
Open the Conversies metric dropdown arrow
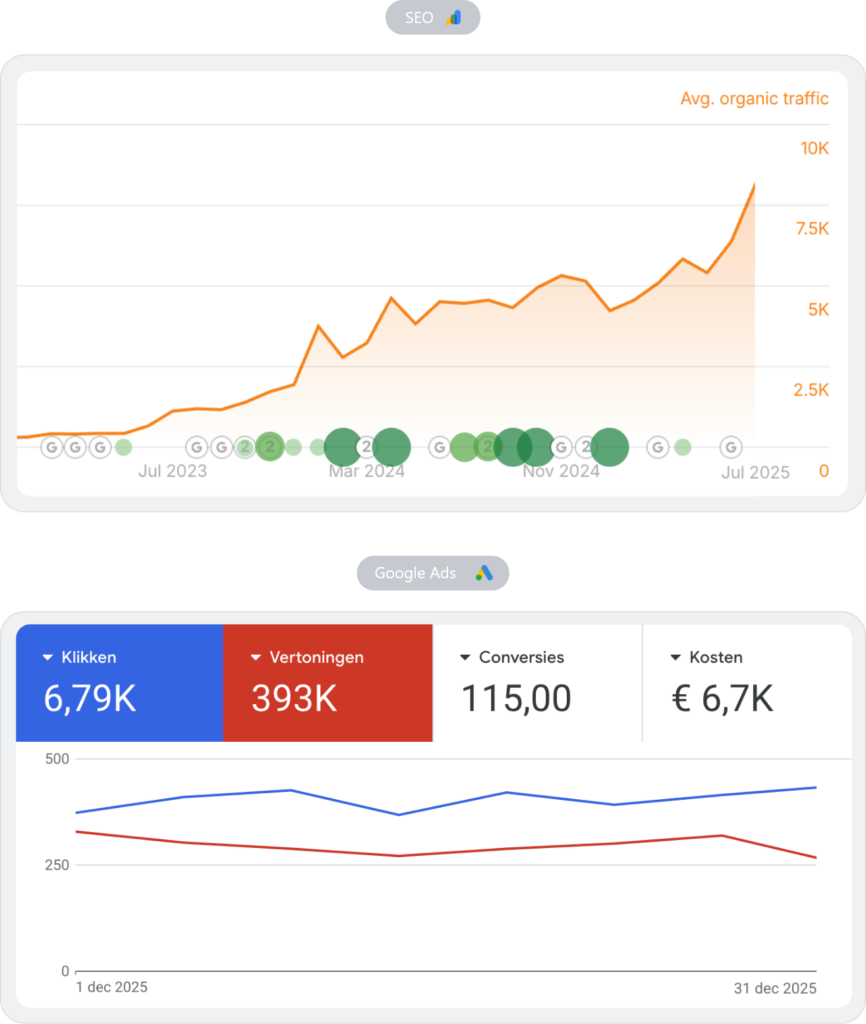click(465, 658)
